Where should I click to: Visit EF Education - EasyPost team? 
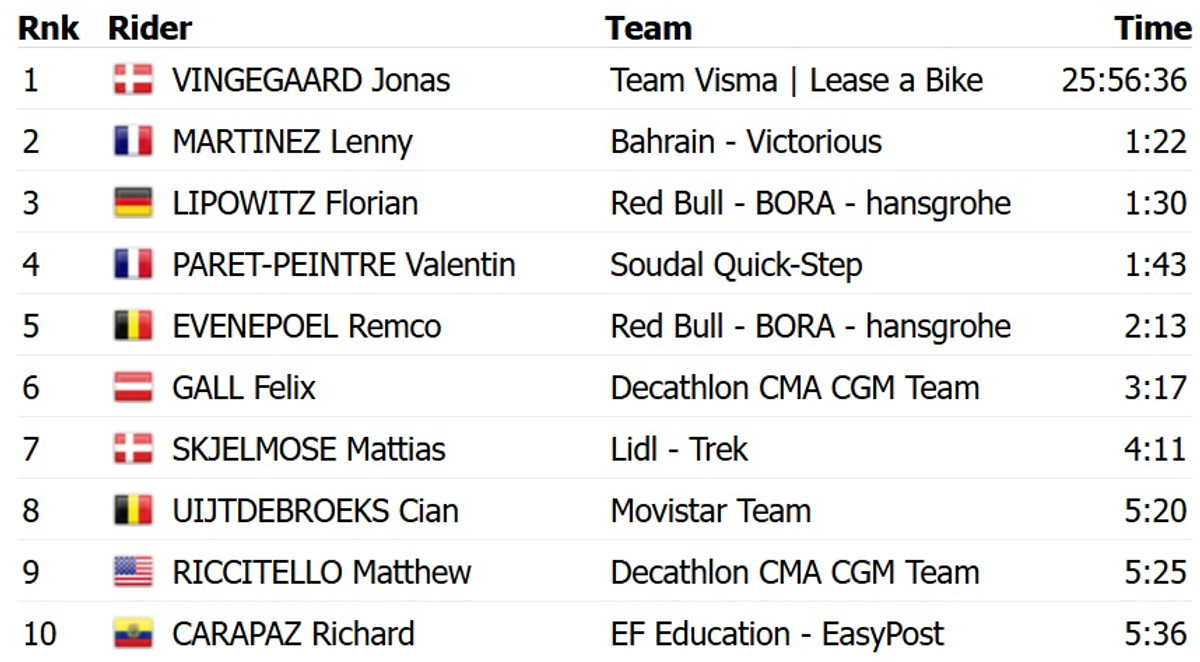777,634
